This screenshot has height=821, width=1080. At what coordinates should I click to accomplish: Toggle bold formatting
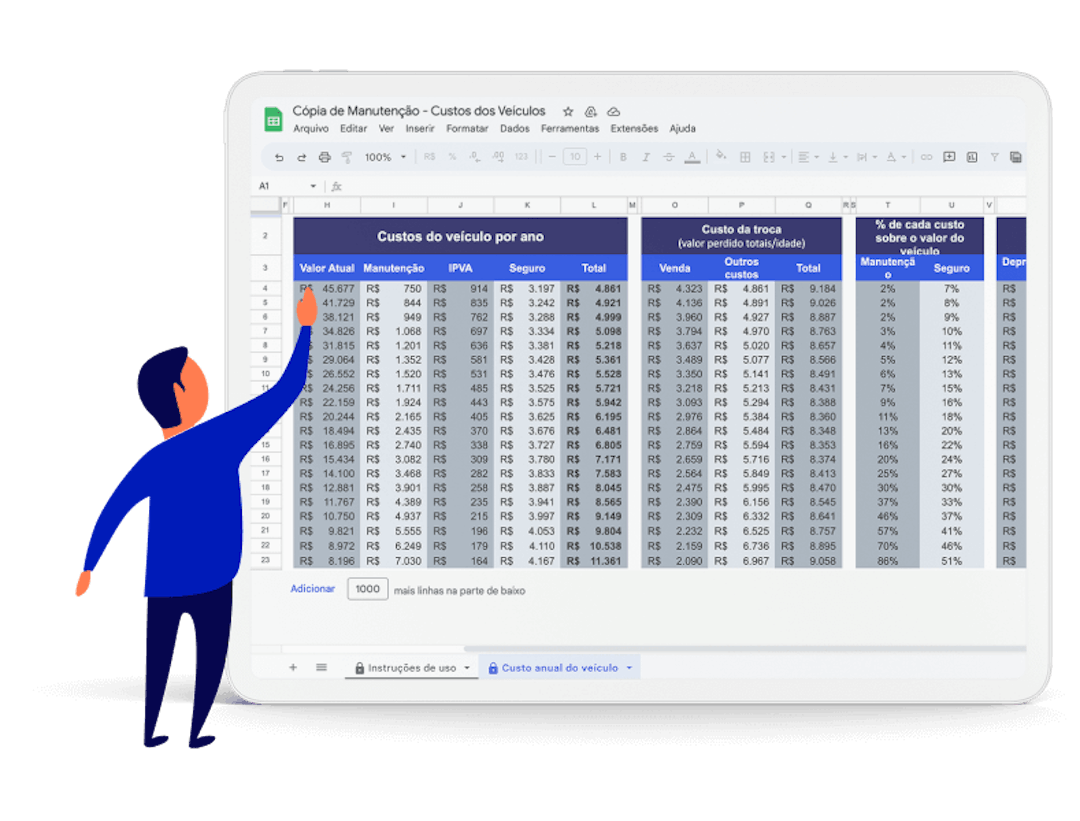tap(623, 157)
